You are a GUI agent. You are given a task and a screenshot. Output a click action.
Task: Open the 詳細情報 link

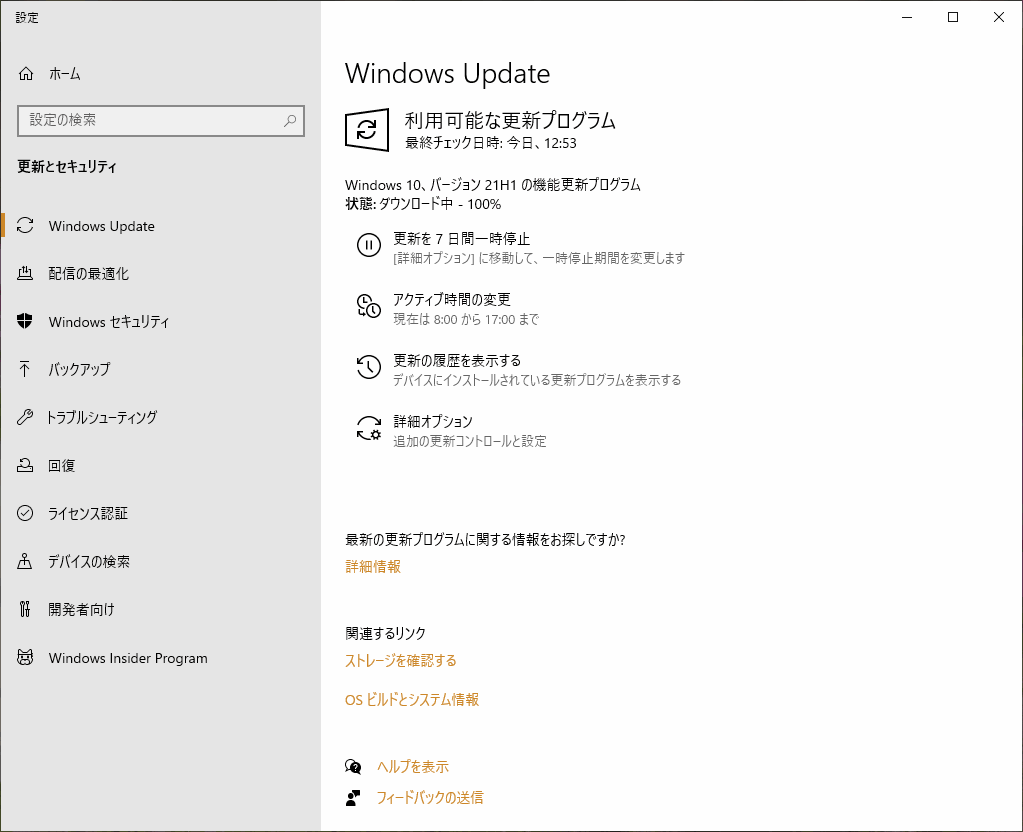[373, 566]
